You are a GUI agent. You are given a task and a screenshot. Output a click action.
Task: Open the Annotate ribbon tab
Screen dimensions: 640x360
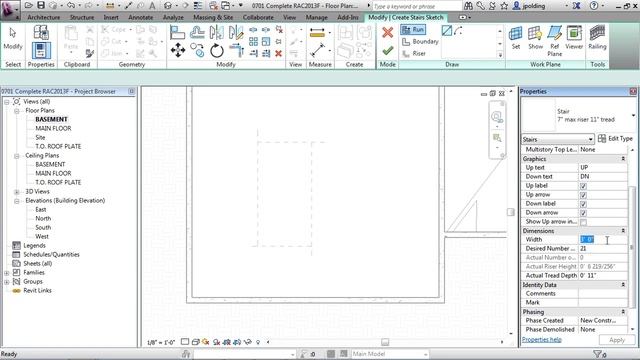pyautogui.click(x=140, y=18)
